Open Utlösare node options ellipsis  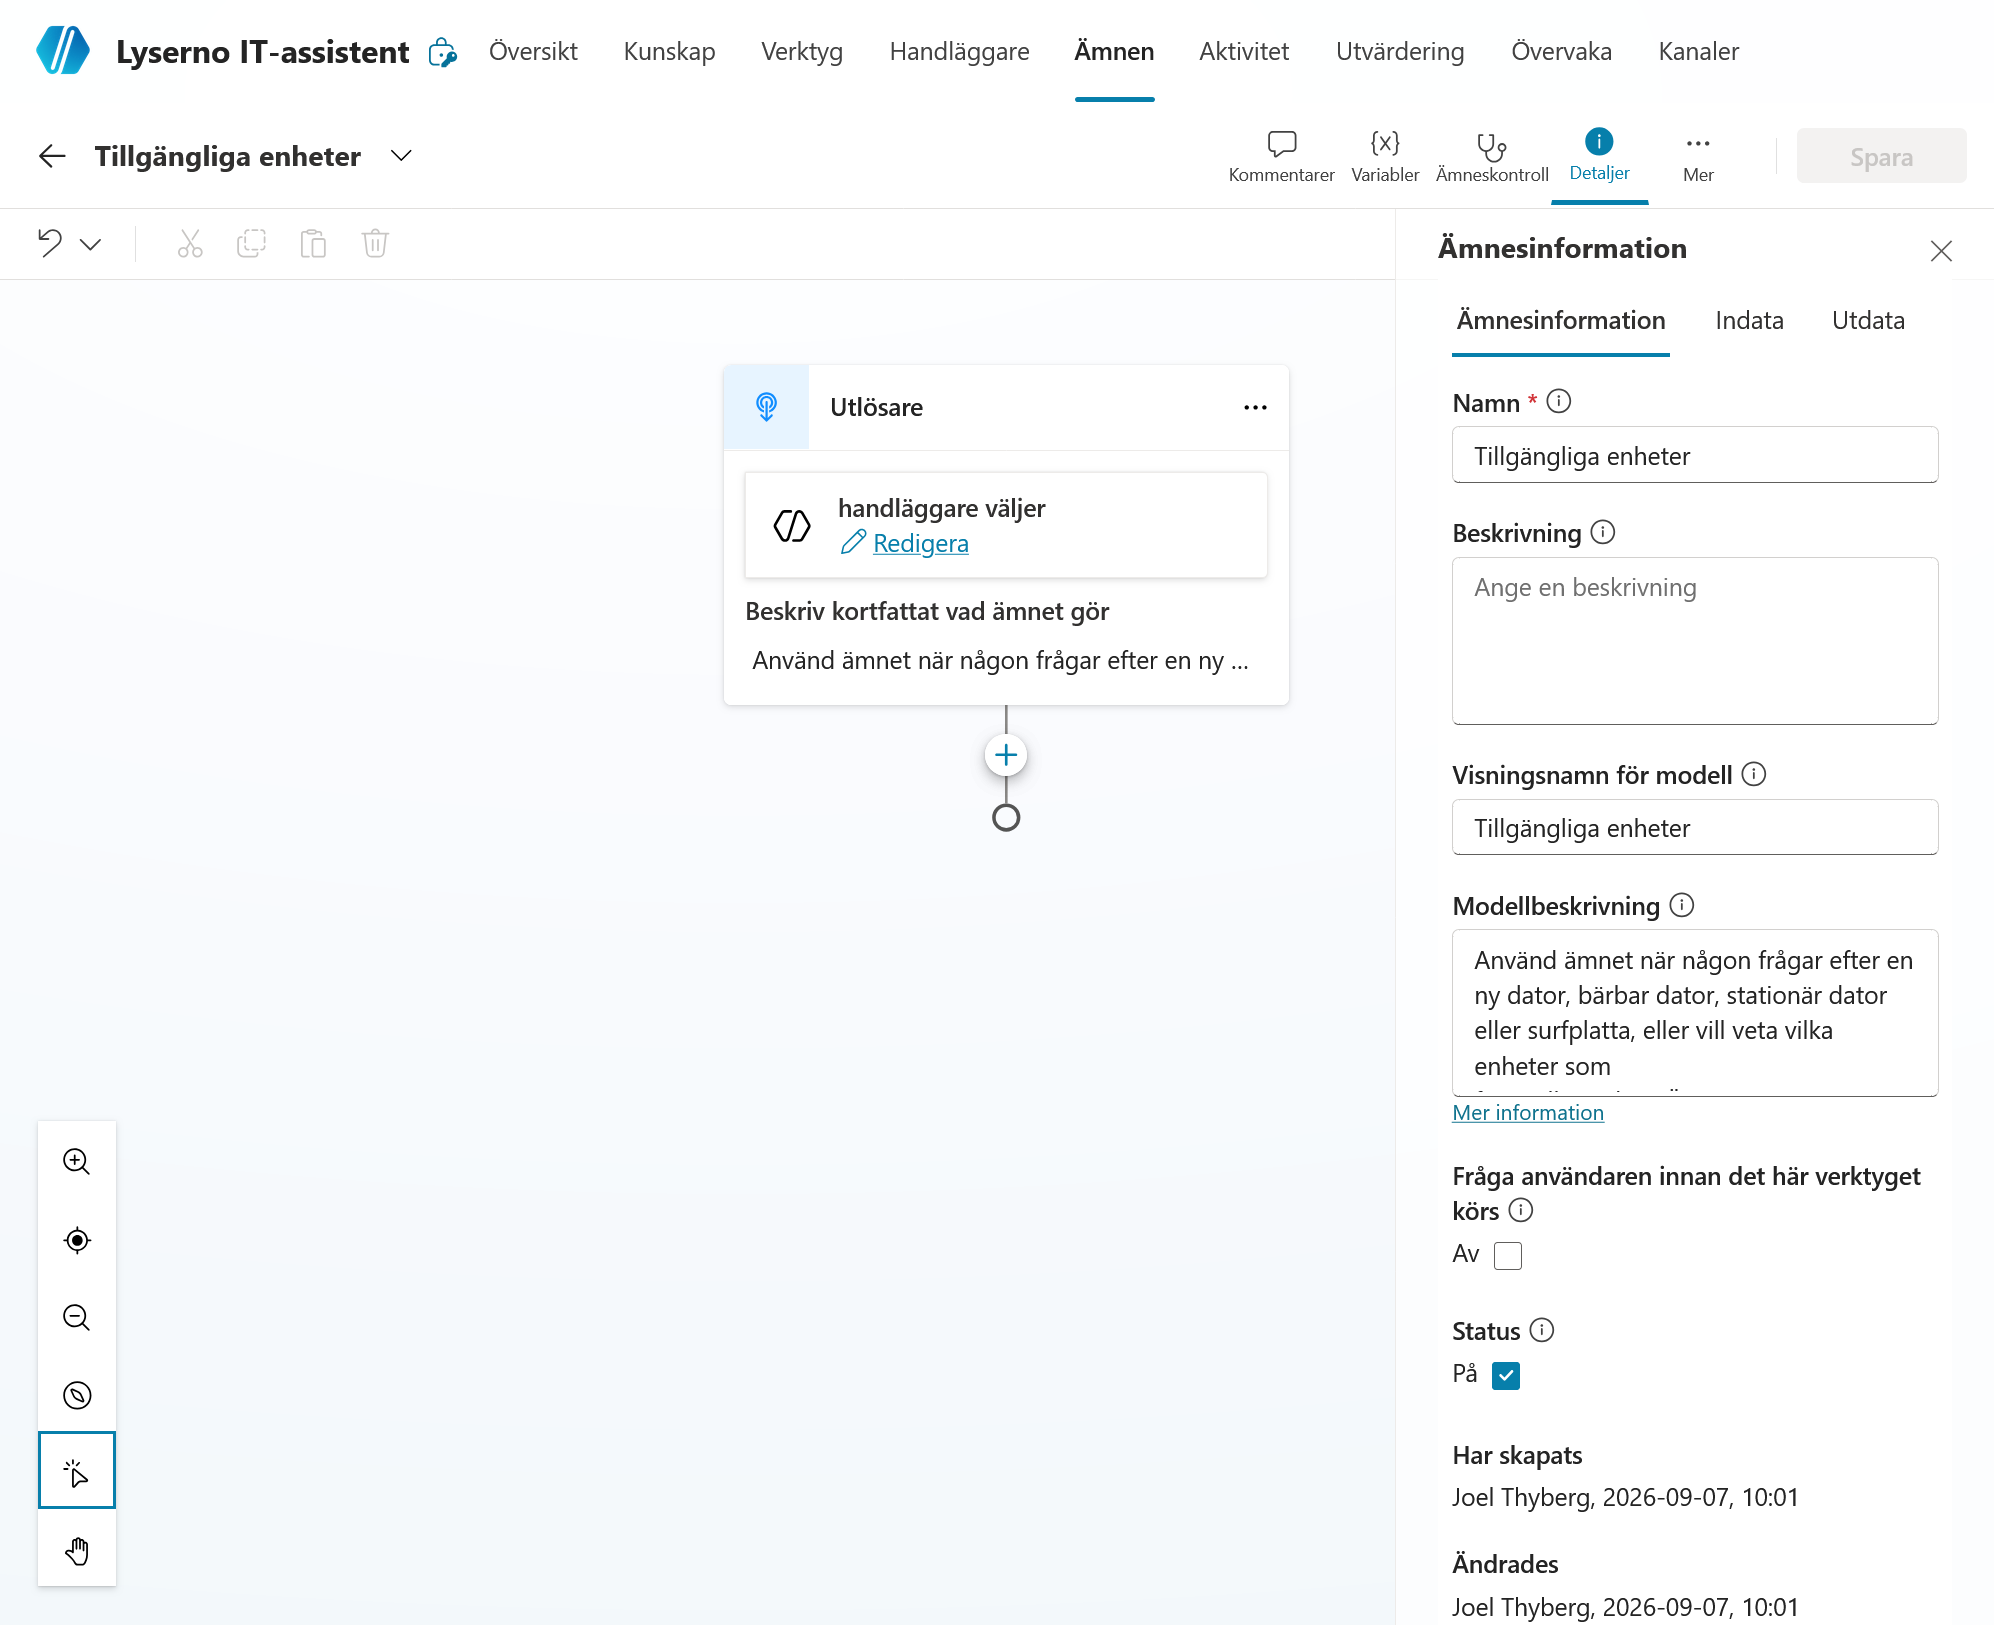pos(1255,407)
